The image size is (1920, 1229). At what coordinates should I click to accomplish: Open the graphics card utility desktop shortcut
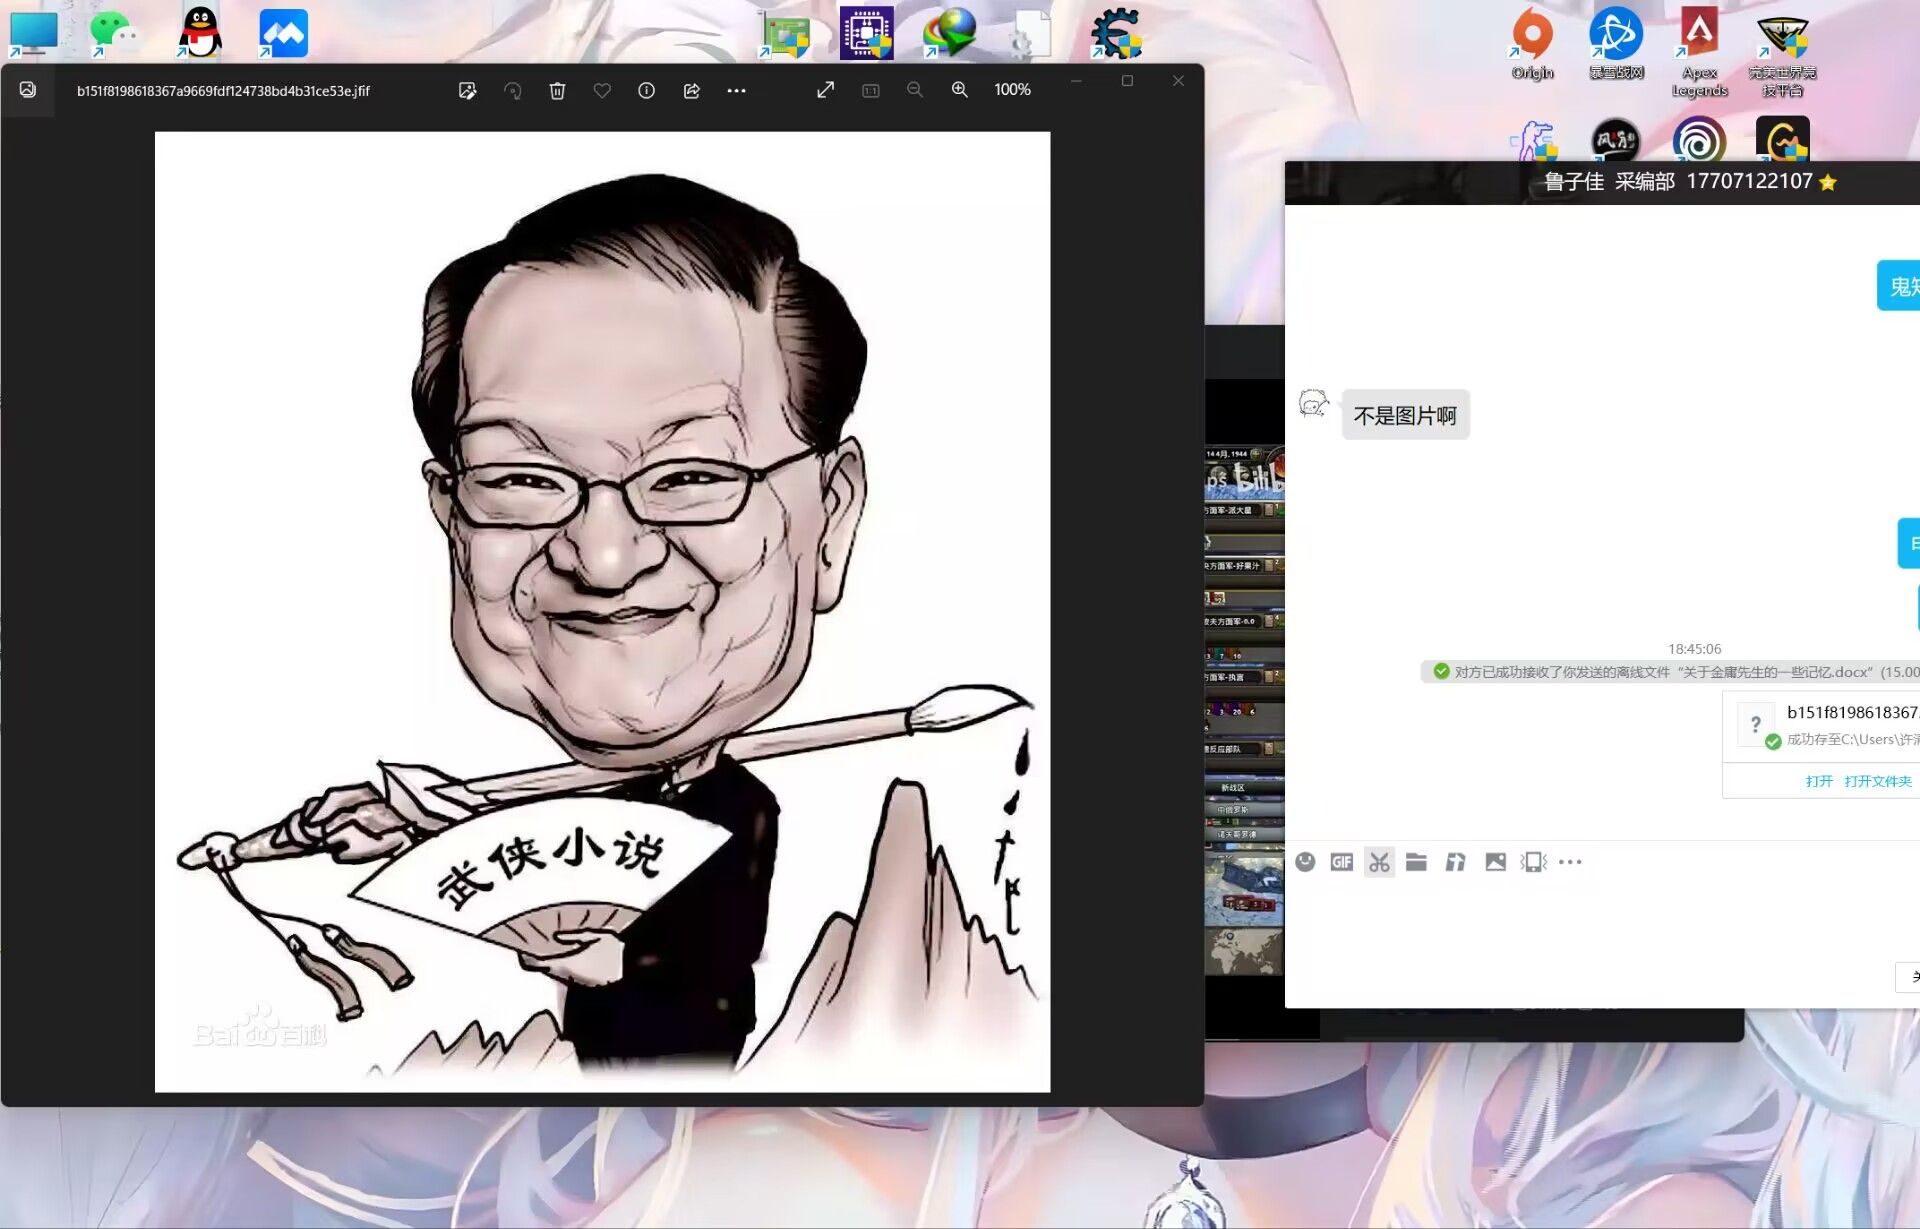pos(784,34)
